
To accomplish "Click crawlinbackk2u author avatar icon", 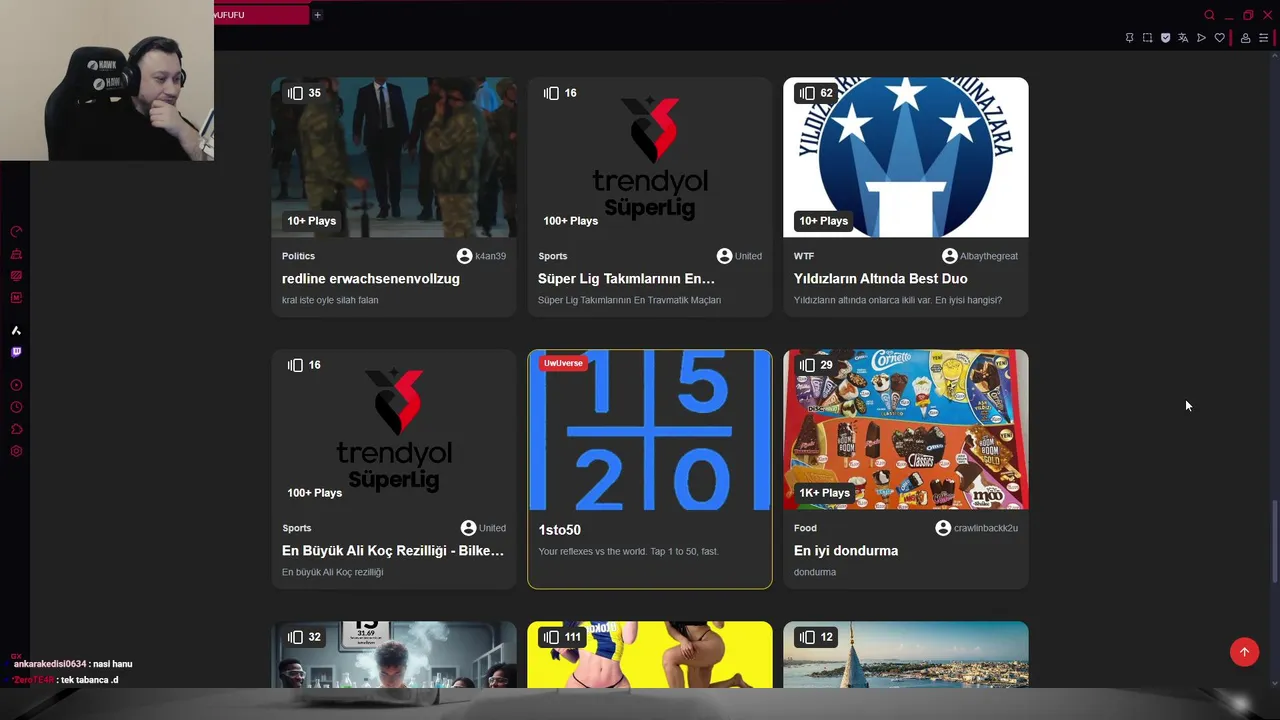I will pyautogui.click(x=943, y=528).
